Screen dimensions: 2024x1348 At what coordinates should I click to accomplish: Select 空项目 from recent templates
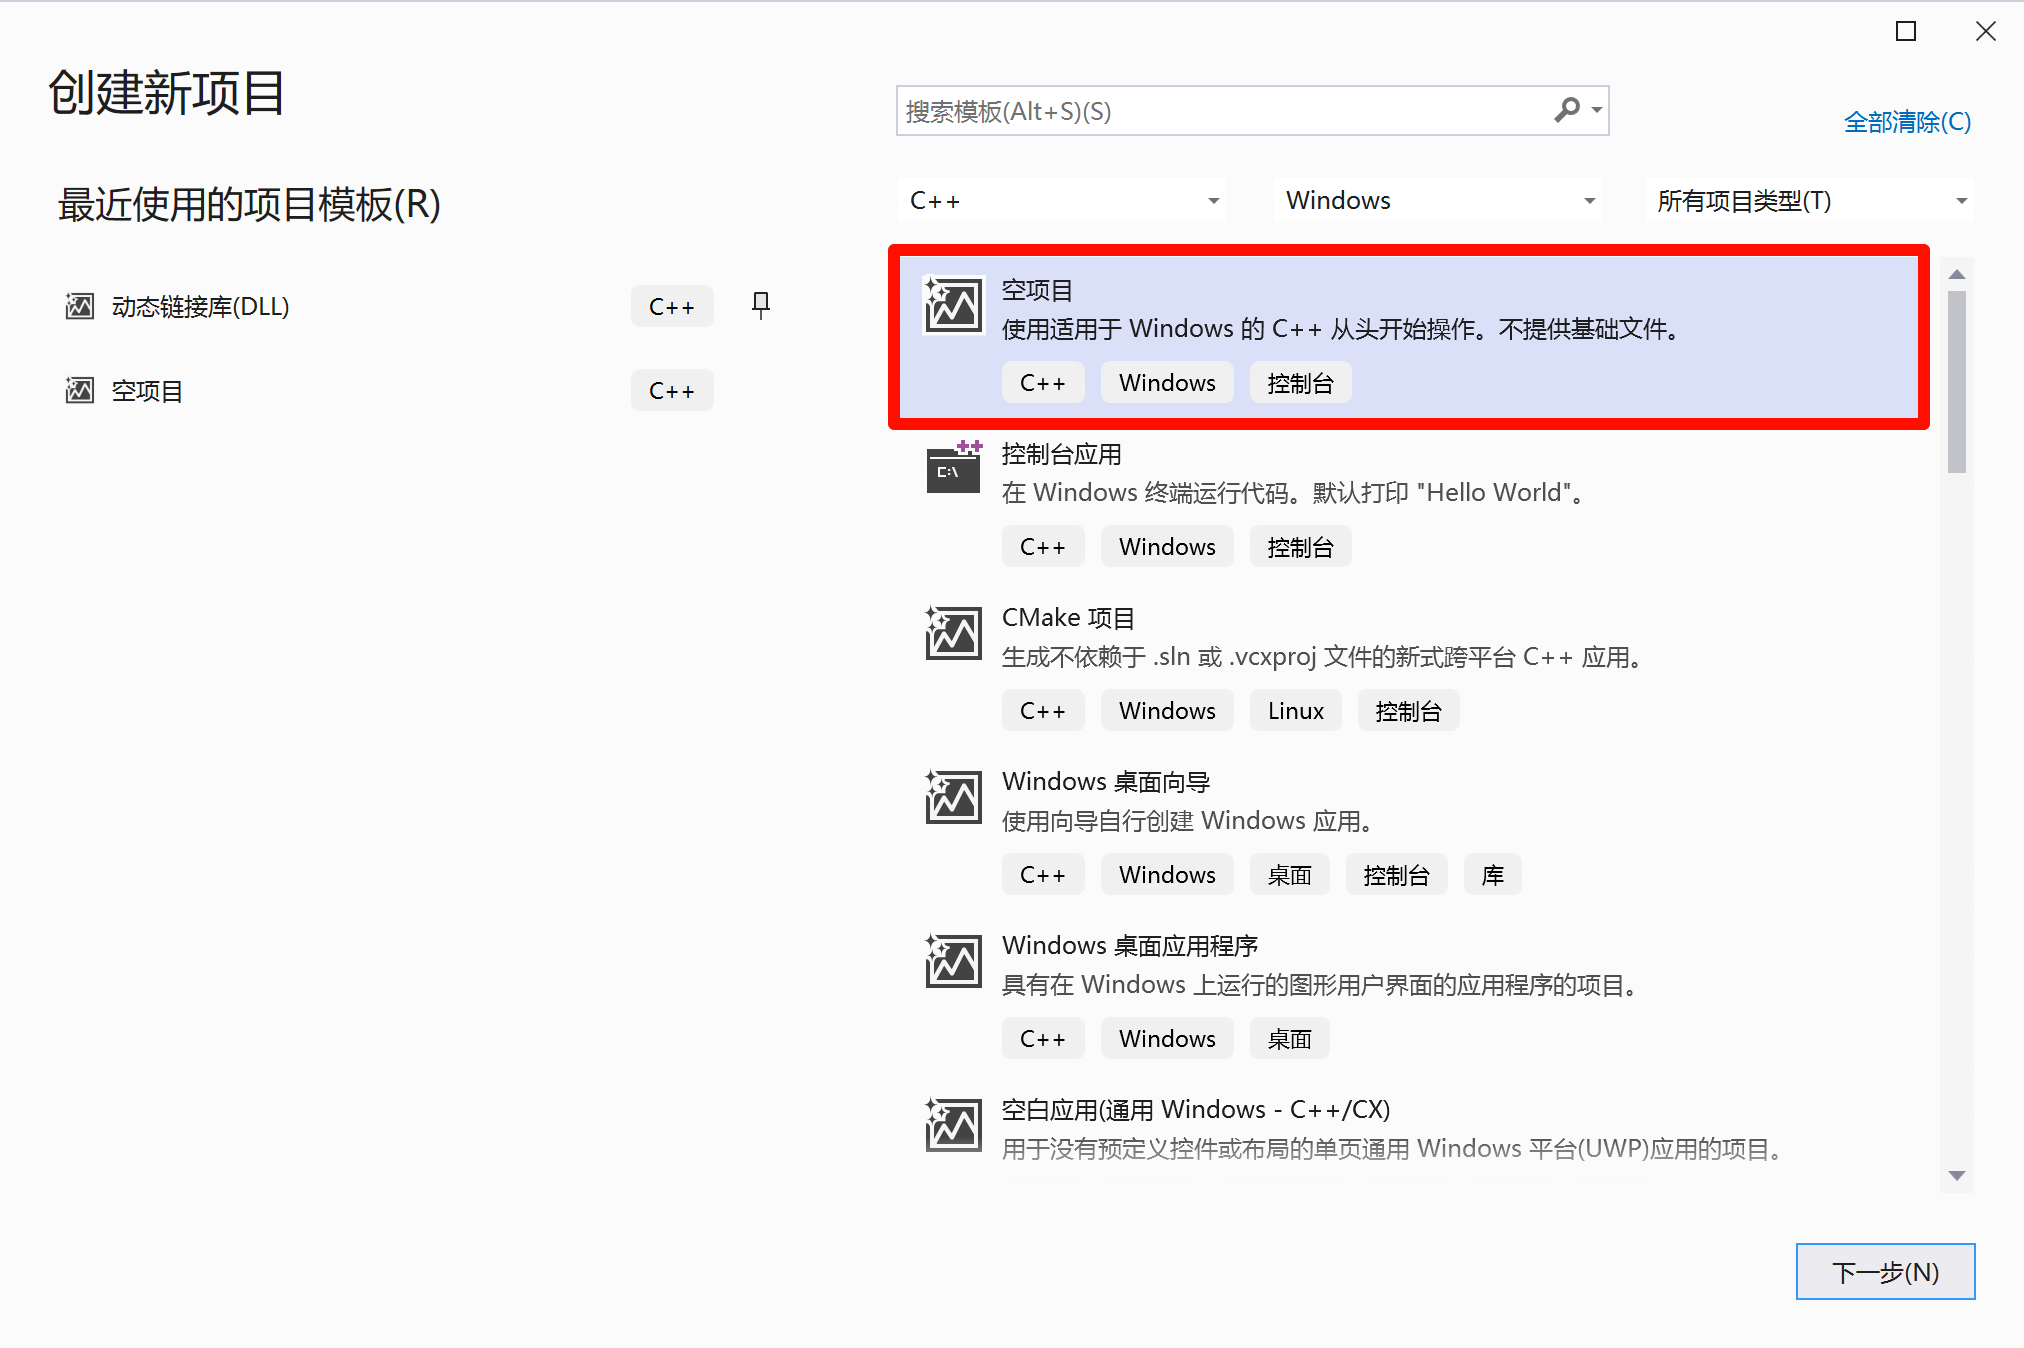click(147, 391)
